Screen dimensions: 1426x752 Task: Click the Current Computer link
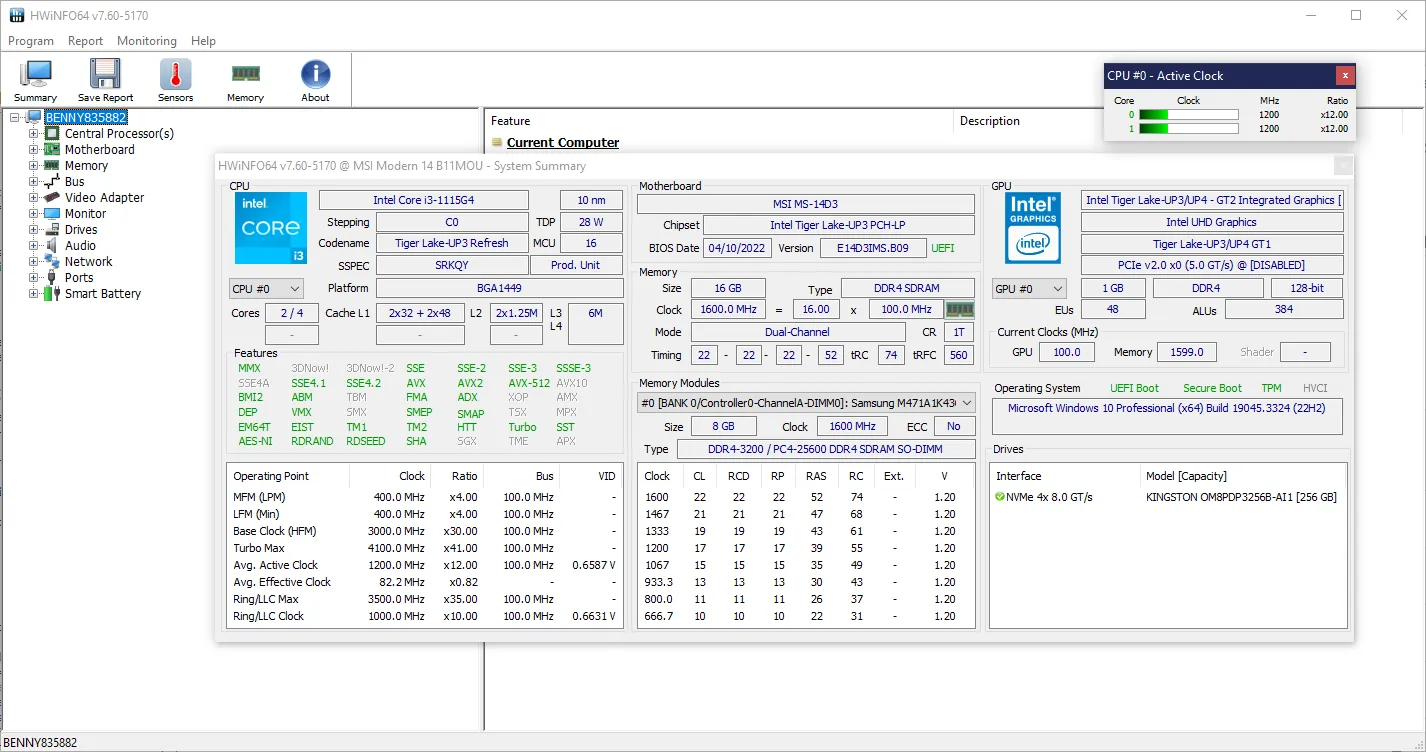pyautogui.click(x=562, y=143)
